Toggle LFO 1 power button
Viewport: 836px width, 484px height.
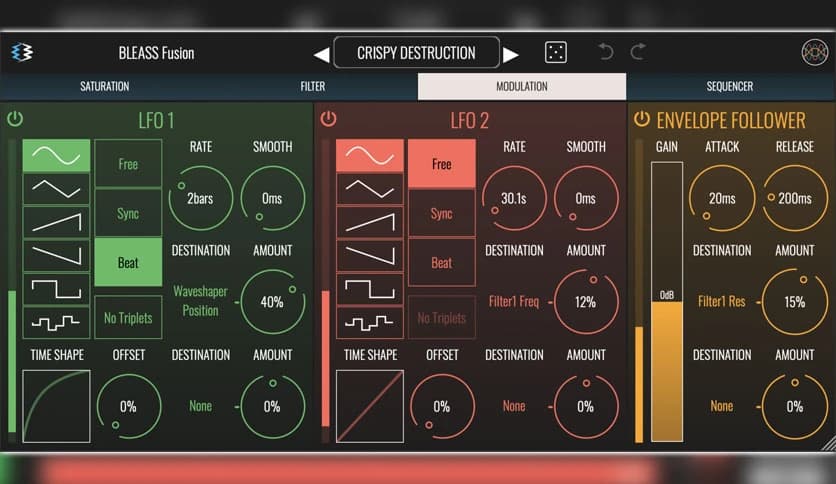pyautogui.click(x=15, y=119)
